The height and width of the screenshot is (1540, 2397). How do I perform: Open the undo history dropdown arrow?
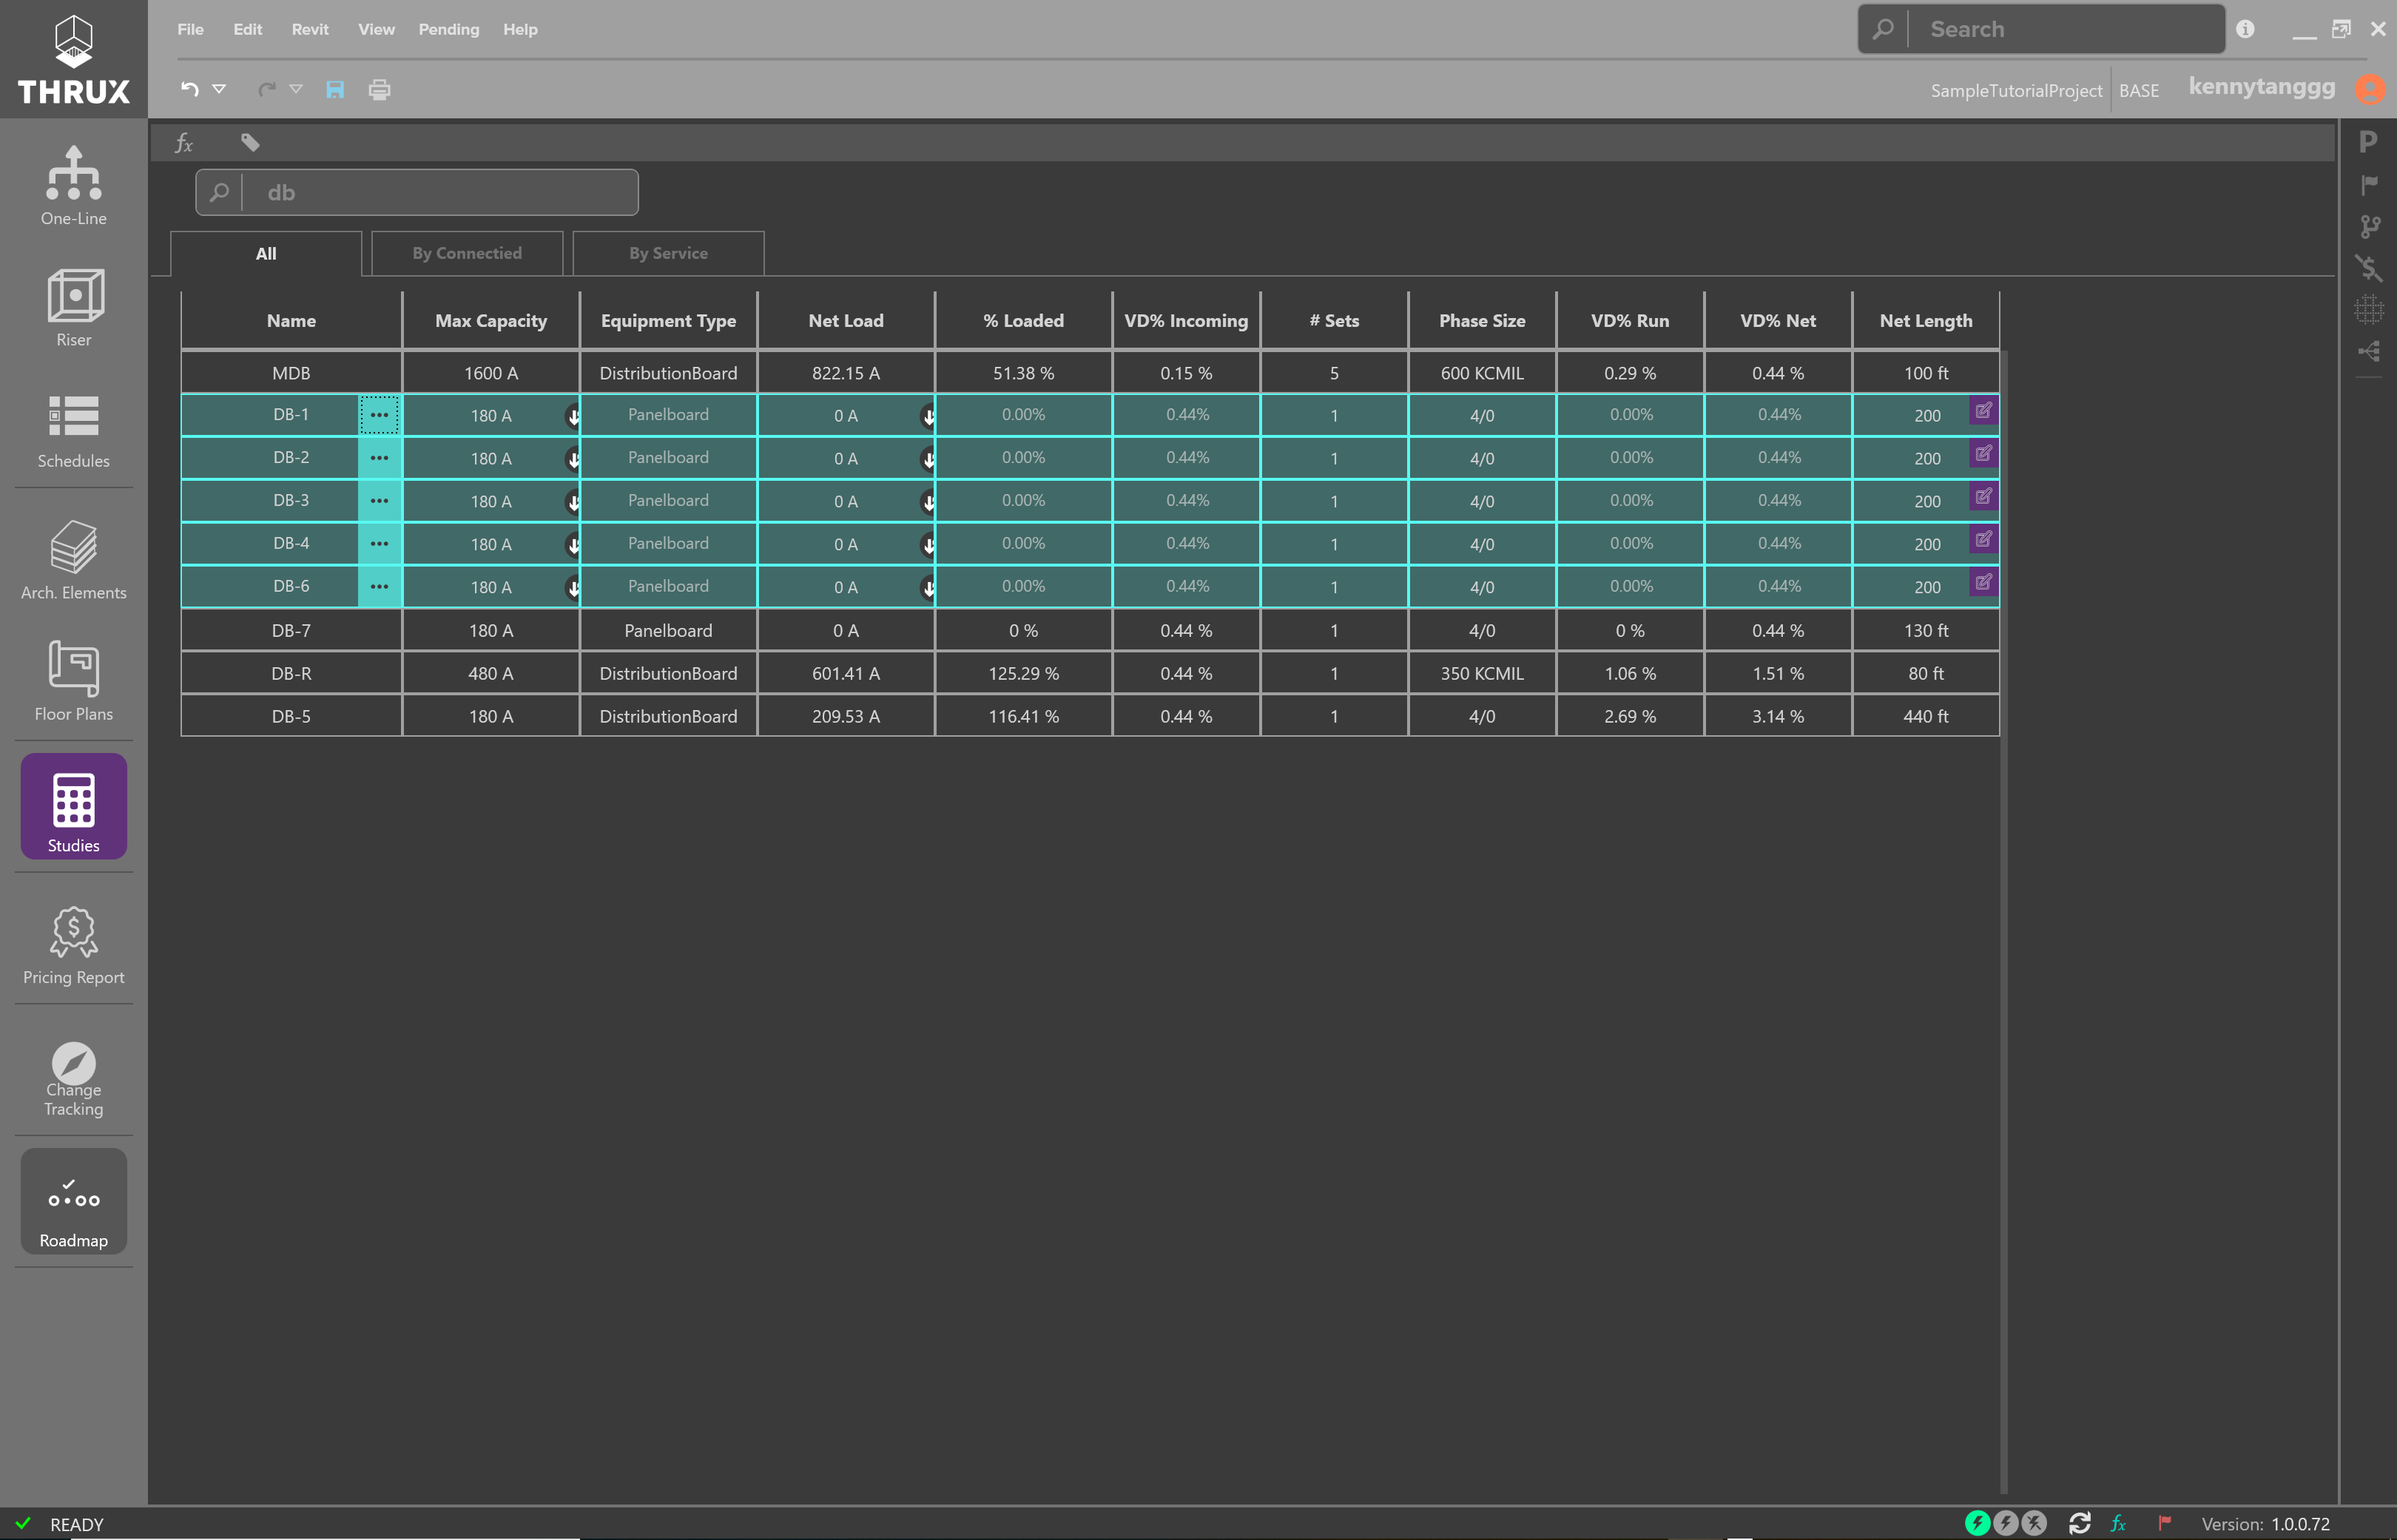pos(219,89)
